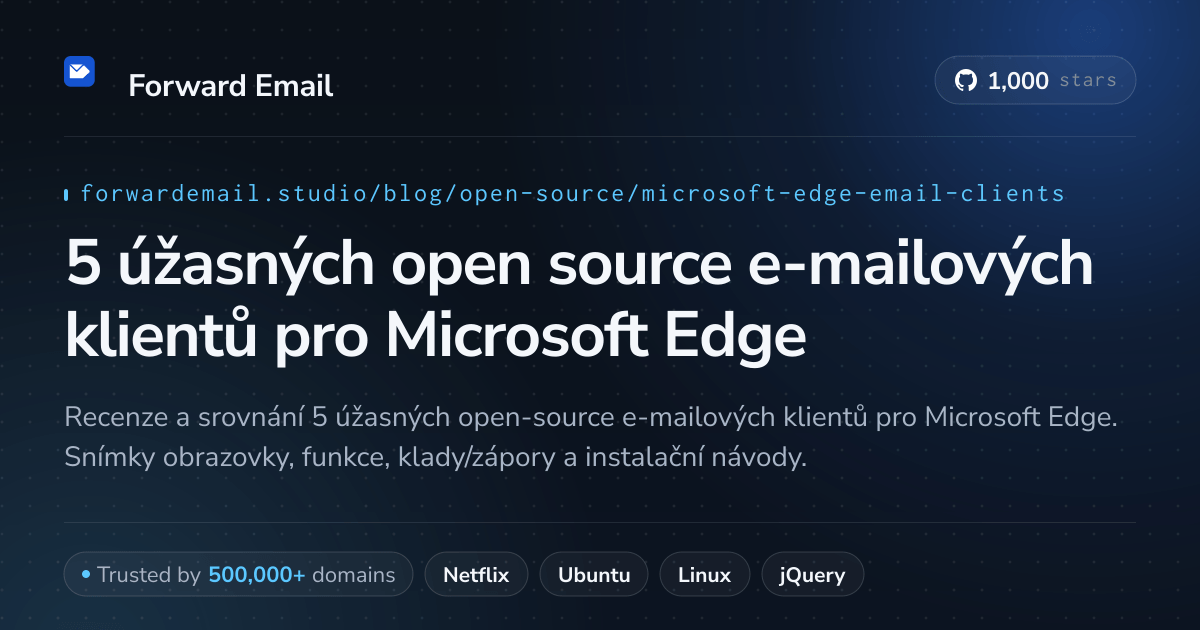The height and width of the screenshot is (630, 1200).
Task: Select the Linux badge
Action: pos(704,575)
